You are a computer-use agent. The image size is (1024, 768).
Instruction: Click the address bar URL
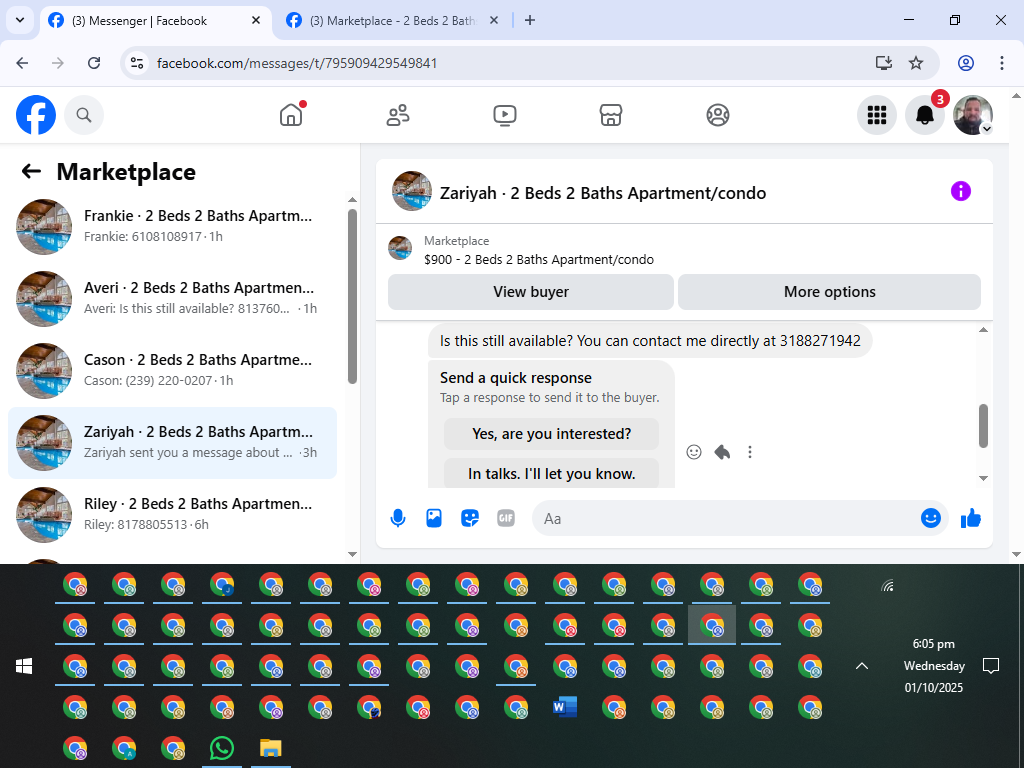click(297, 63)
